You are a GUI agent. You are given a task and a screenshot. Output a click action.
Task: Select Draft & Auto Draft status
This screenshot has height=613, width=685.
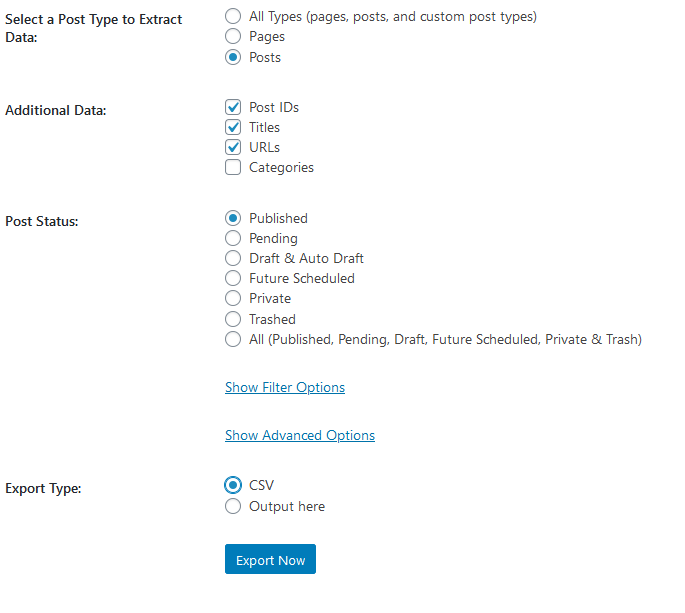tap(233, 258)
